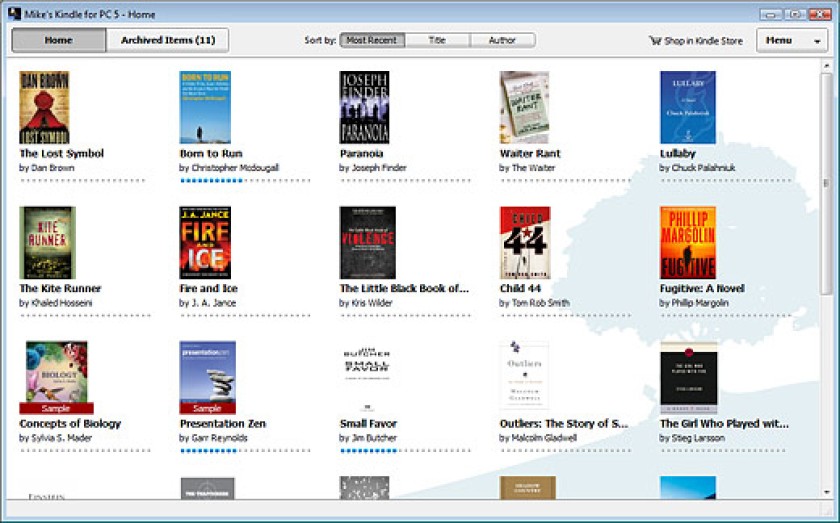This screenshot has width=840, height=523.
Task: Open the Outliers book cover
Action: tap(524, 378)
